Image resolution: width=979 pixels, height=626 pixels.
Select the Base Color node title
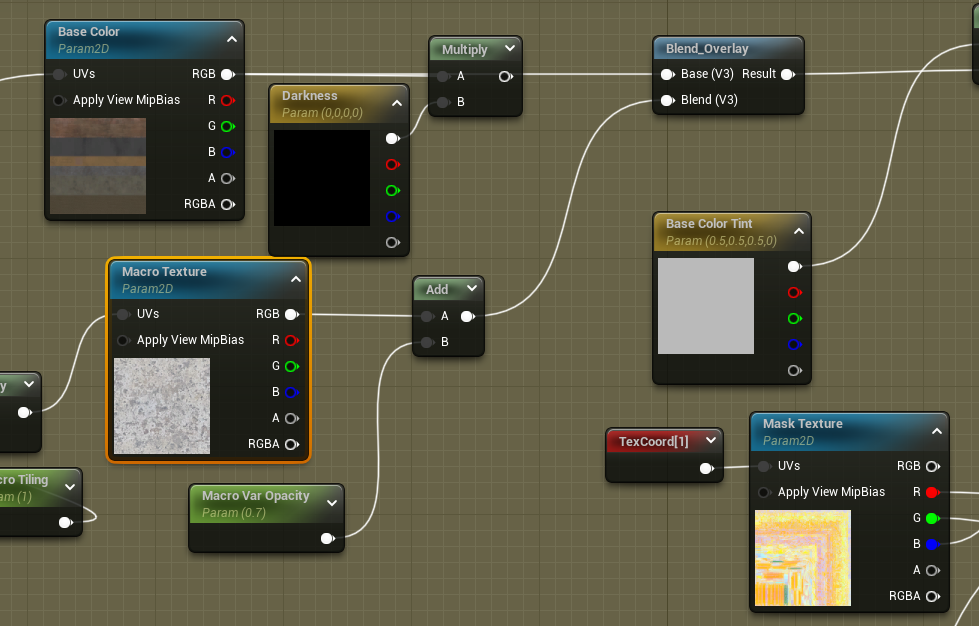point(89,32)
